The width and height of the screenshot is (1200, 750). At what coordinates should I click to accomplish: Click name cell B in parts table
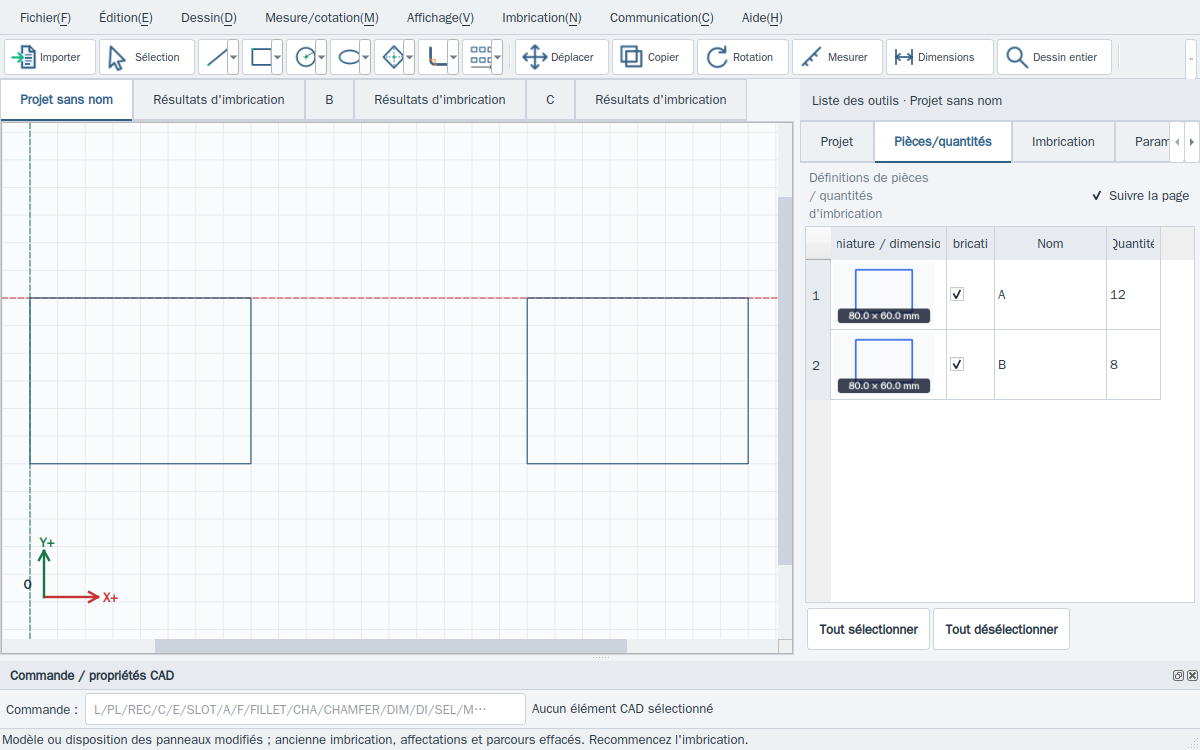[x=1050, y=365]
